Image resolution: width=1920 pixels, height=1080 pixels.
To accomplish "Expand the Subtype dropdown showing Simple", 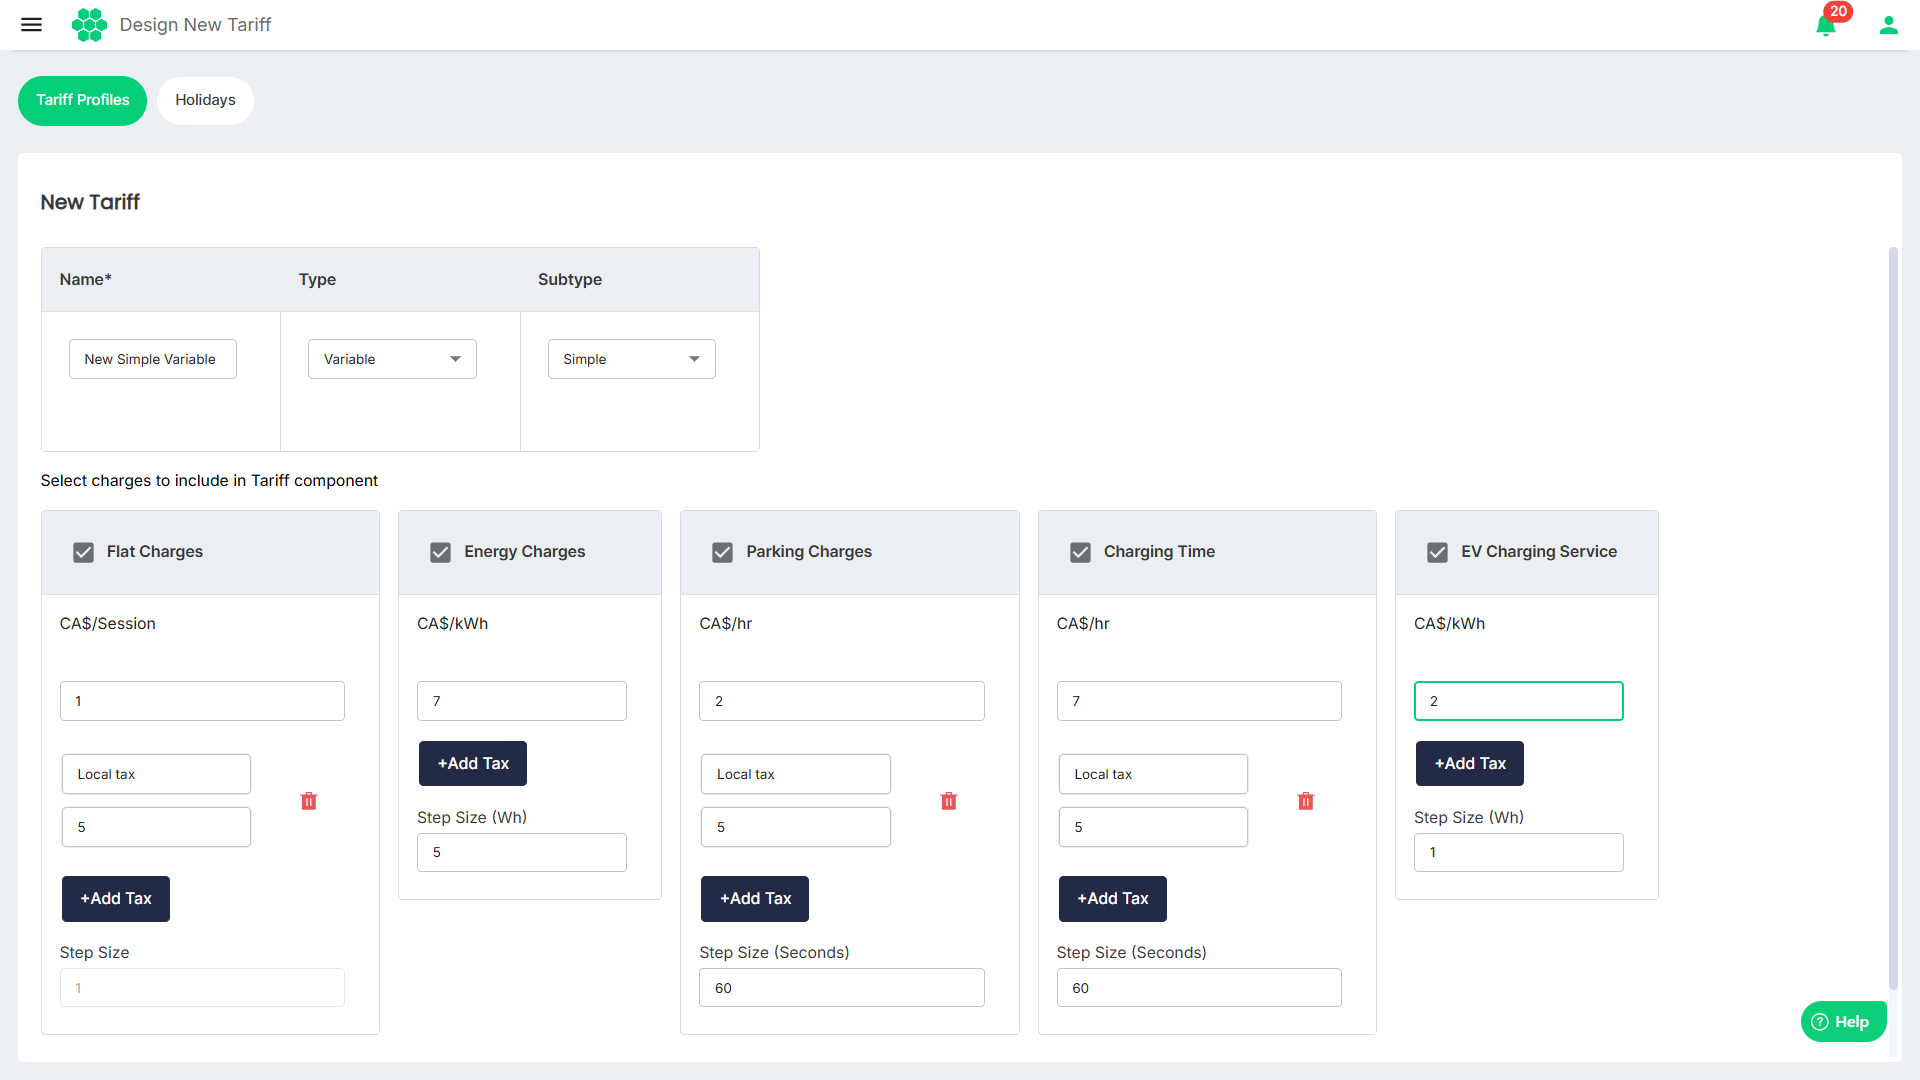I will (x=631, y=359).
